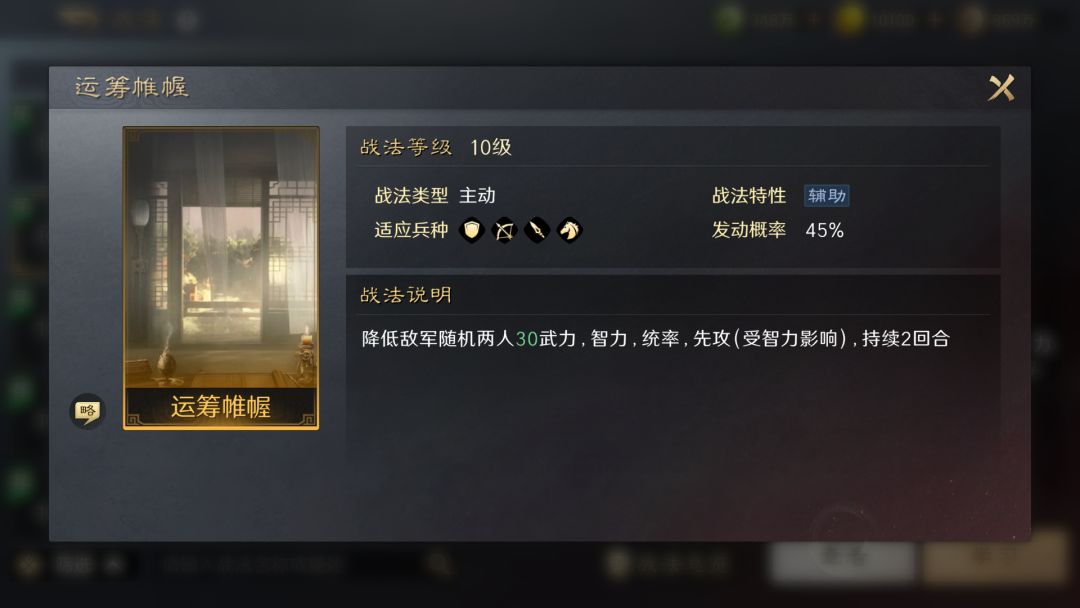Viewport: 1080px width, 608px height.
Task: Click the 战法说明 section header
Action: coord(406,295)
